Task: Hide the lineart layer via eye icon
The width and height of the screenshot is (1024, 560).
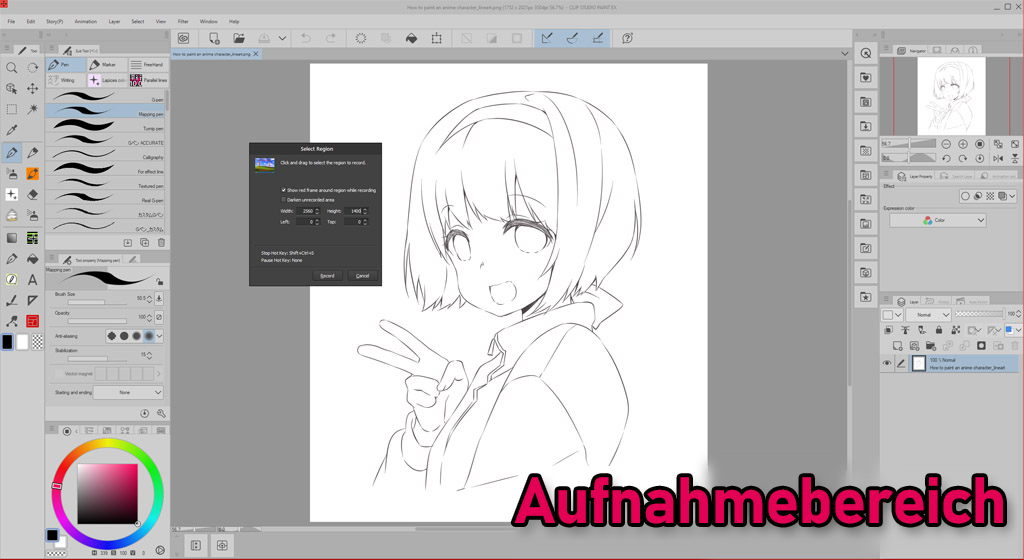Action: (887, 364)
